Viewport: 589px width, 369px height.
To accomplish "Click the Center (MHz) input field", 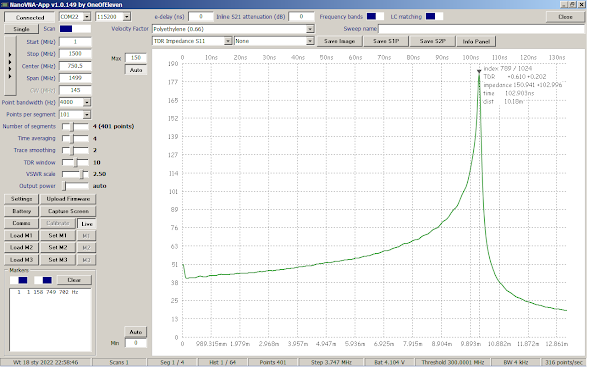I will point(75,66).
